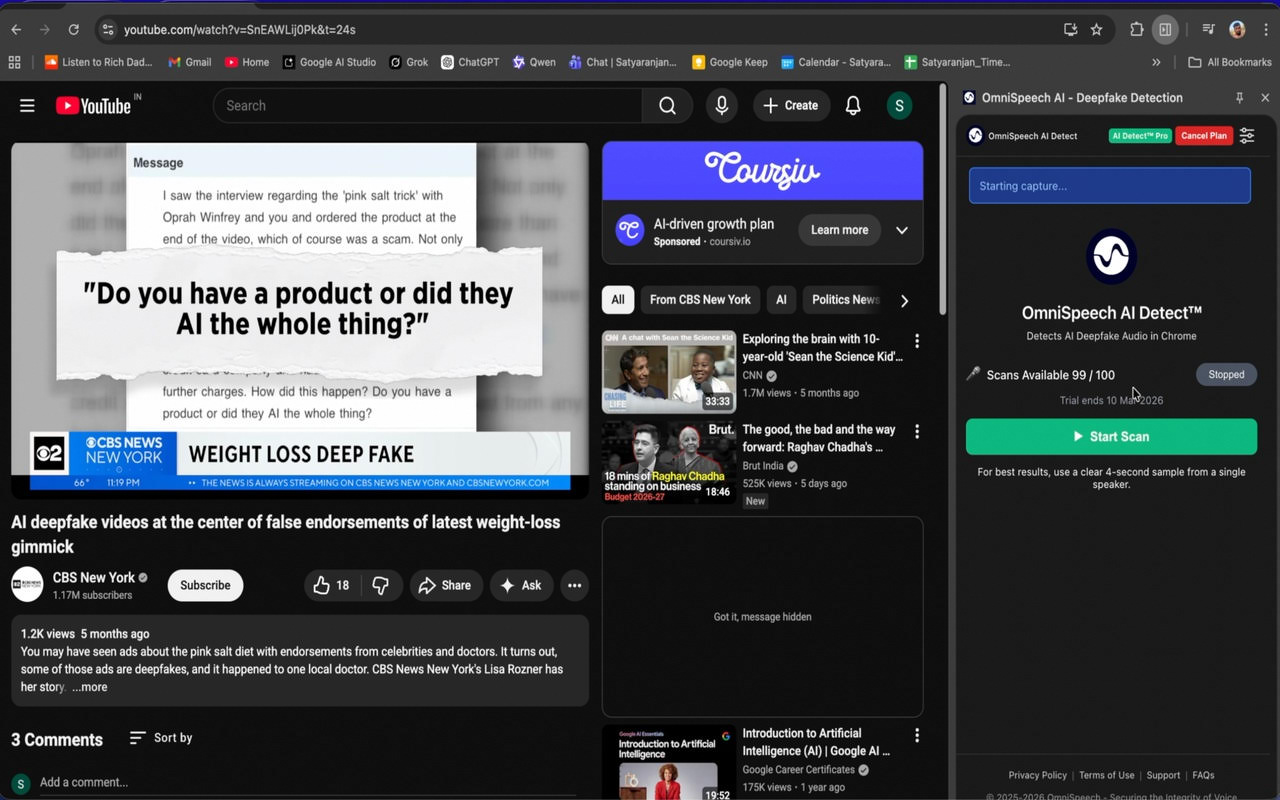Open the apps grid in bookmarks bar
Viewport: 1280px width, 800px height.
(14, 62)
